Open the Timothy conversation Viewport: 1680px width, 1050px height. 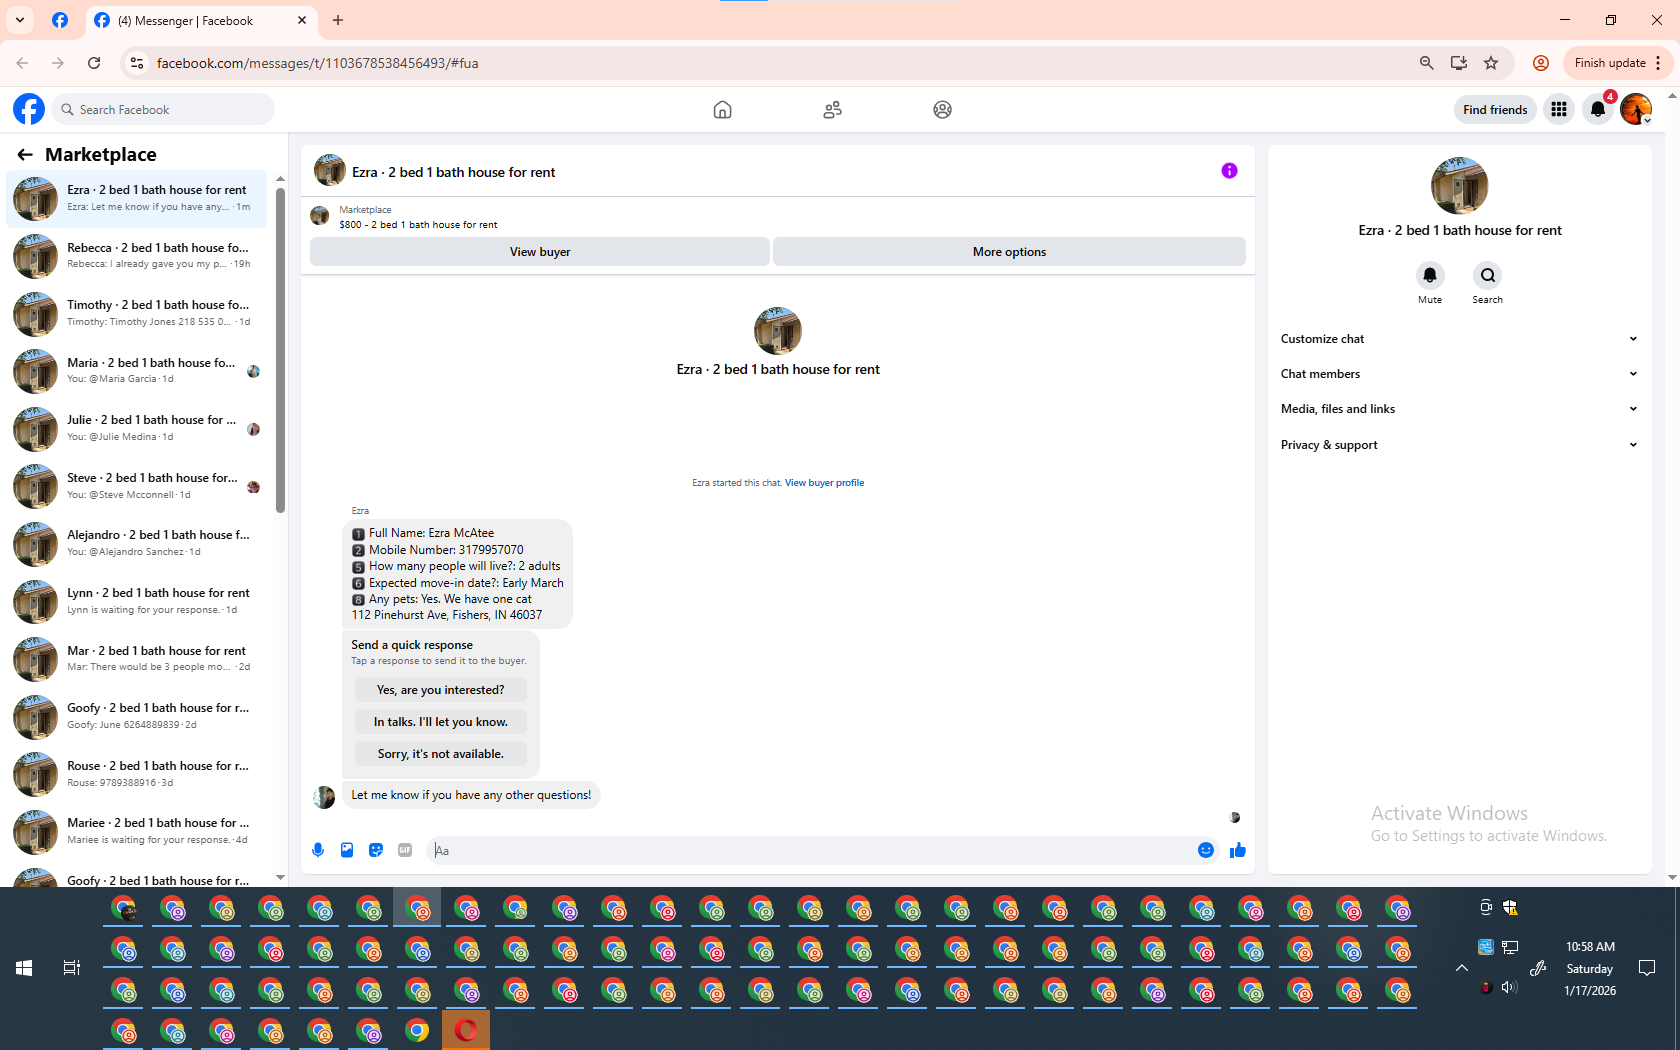[137, 313]
